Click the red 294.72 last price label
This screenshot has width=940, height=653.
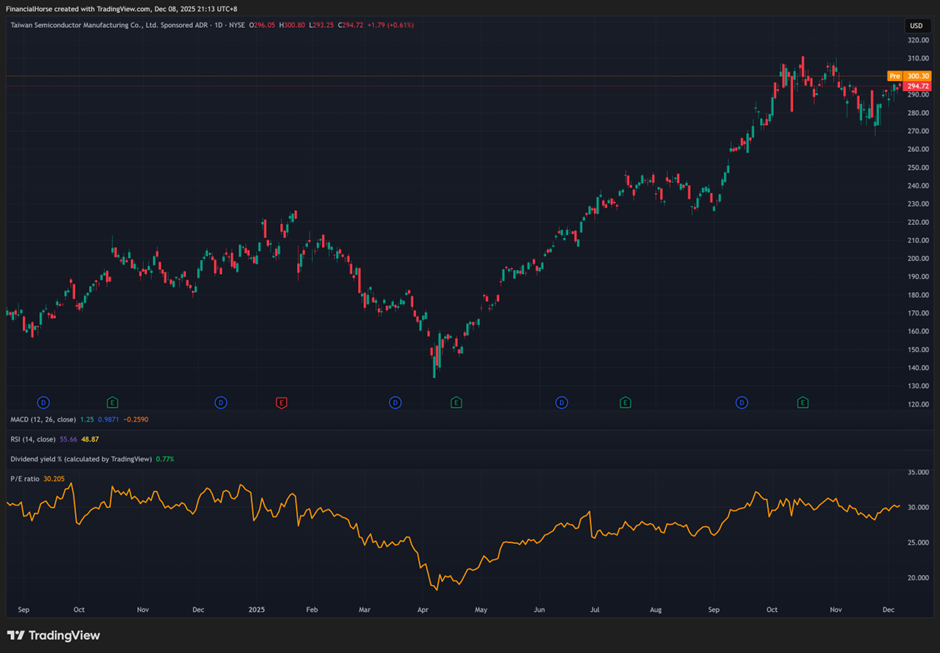[x=917, y=87]
